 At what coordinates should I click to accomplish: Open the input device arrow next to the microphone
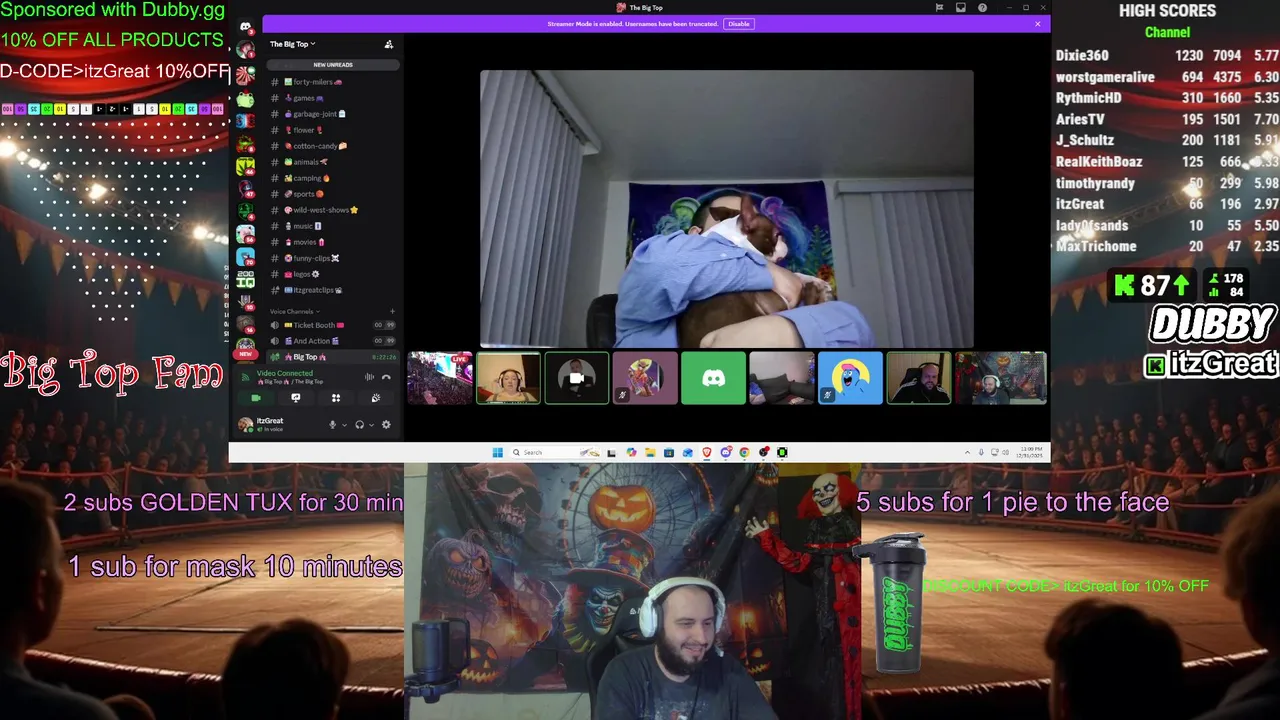click(x=345, y=425)
